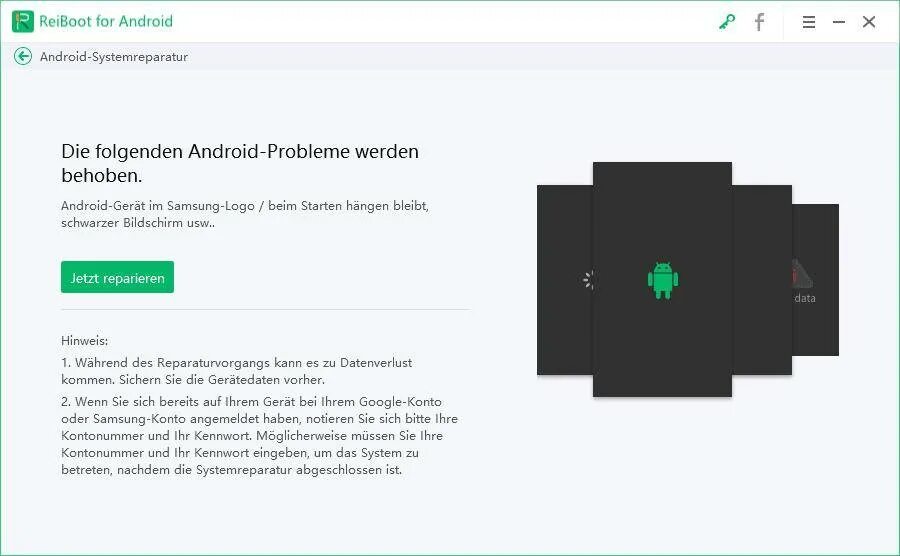The width and height of the screenshot is (900, 556).
Task: Select the green Android robot slide
Action: tap(662, 279)
